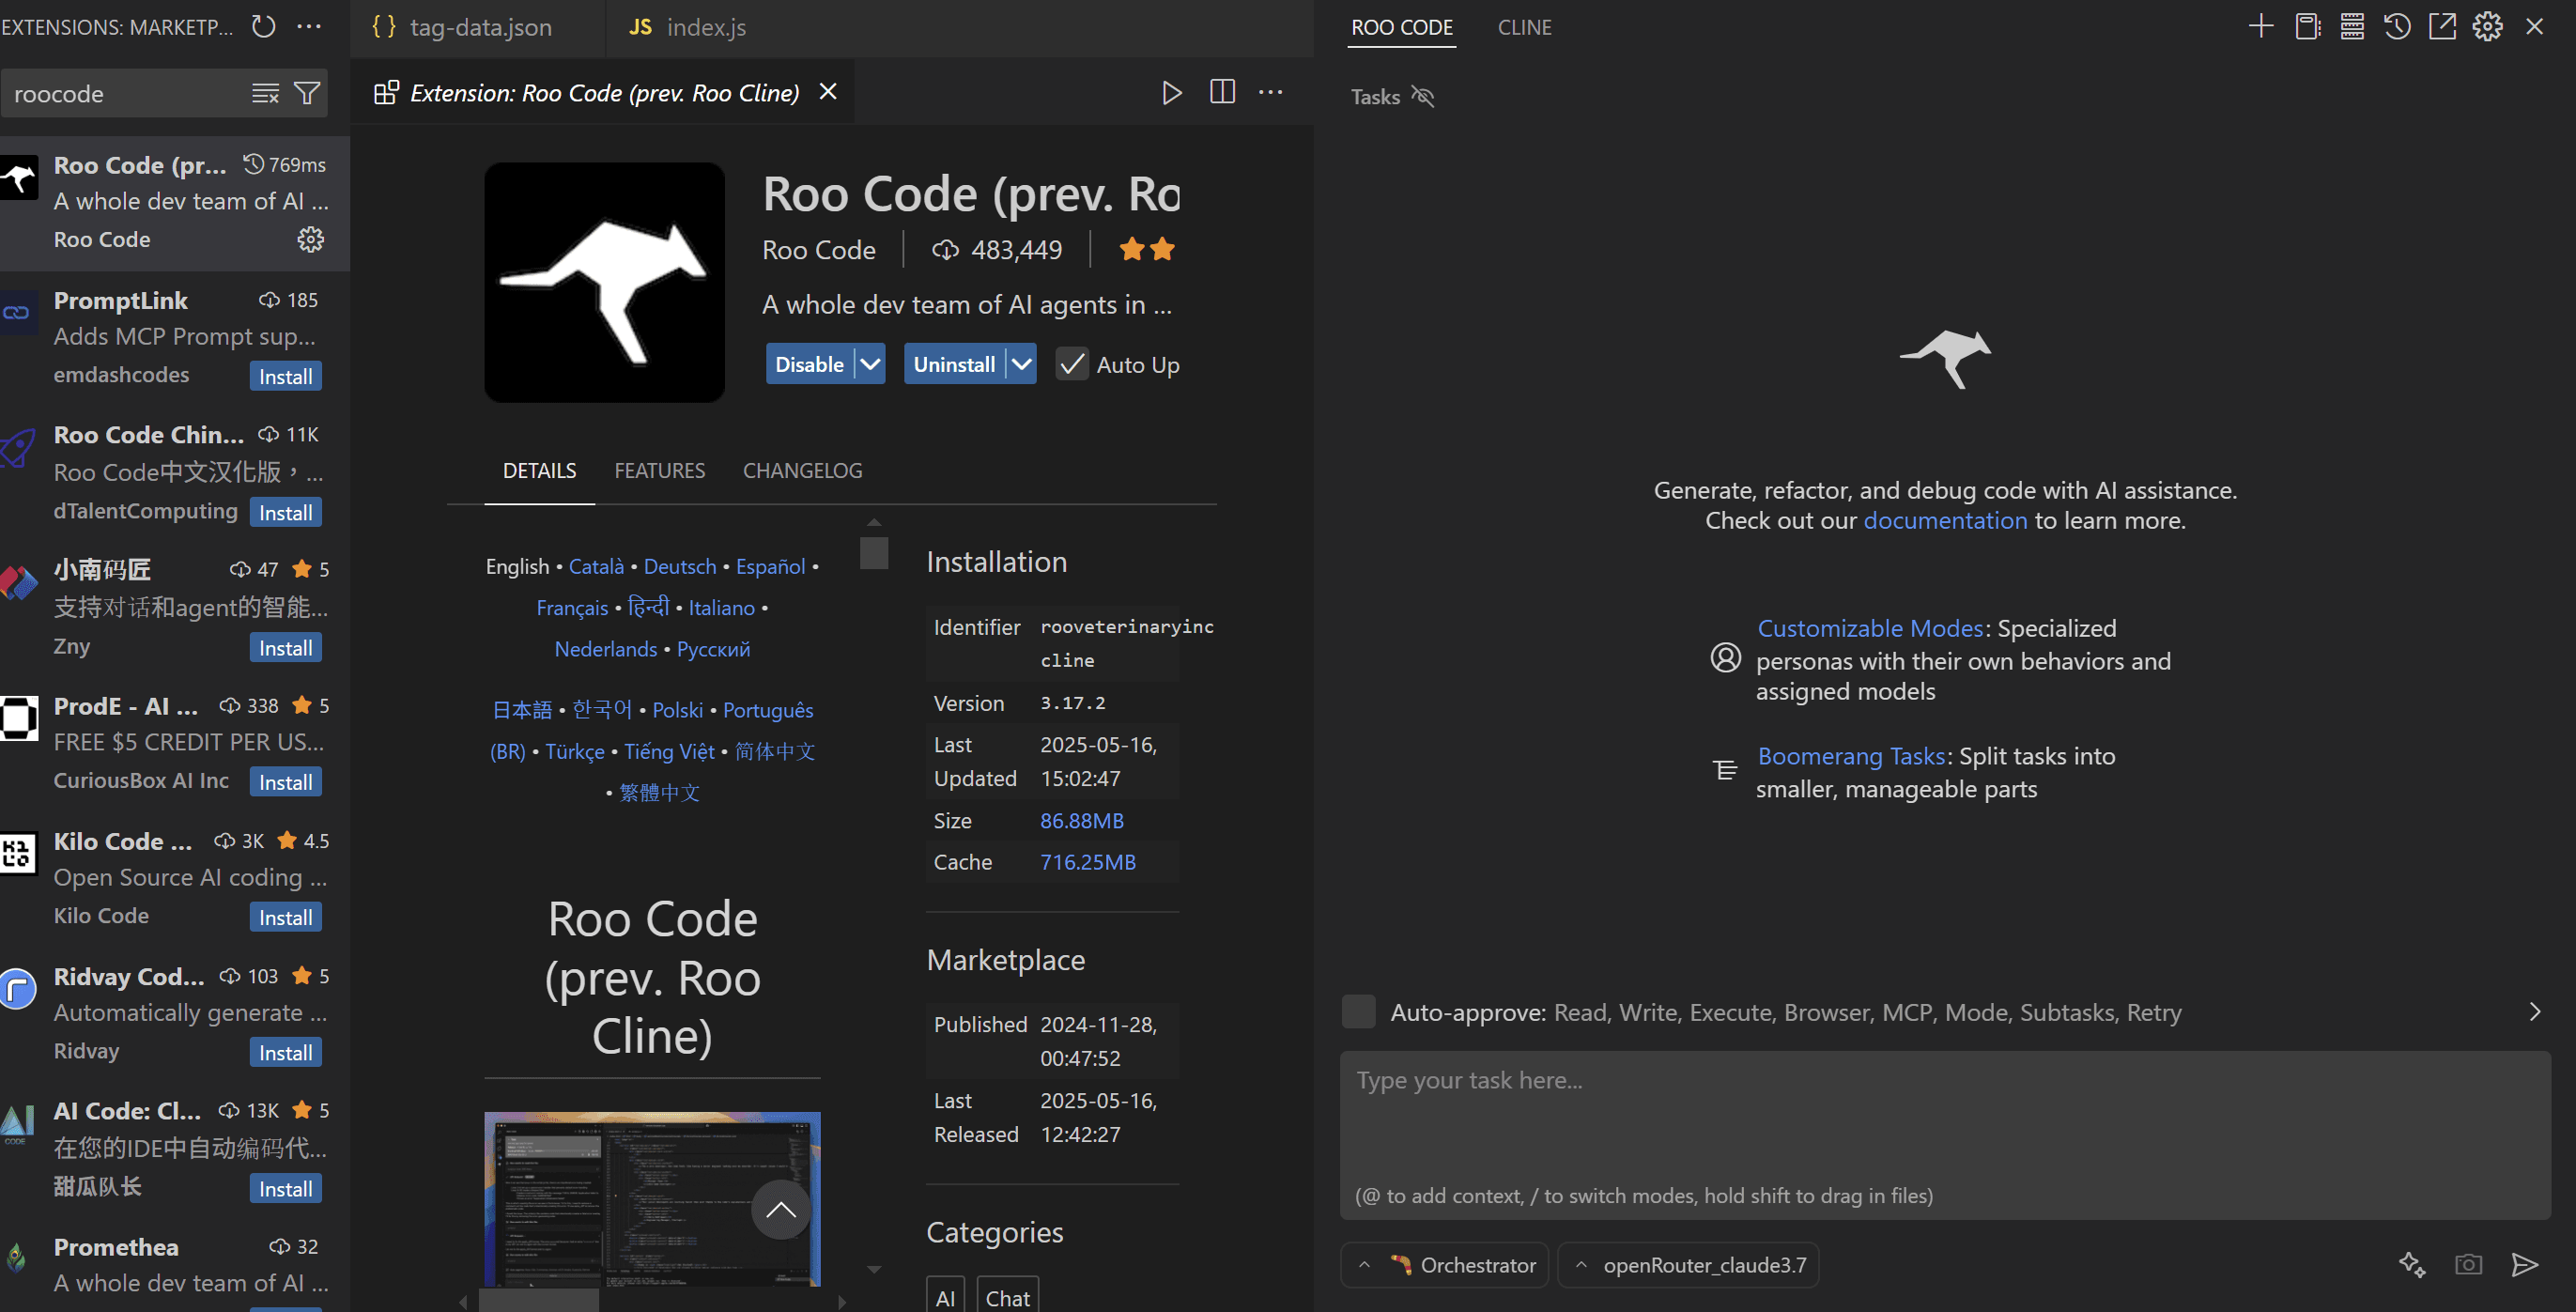The height and width of the screenshot is (1312, 2576).
Task: Focus the Type your task here field
Action: tap(1945, 1134)
